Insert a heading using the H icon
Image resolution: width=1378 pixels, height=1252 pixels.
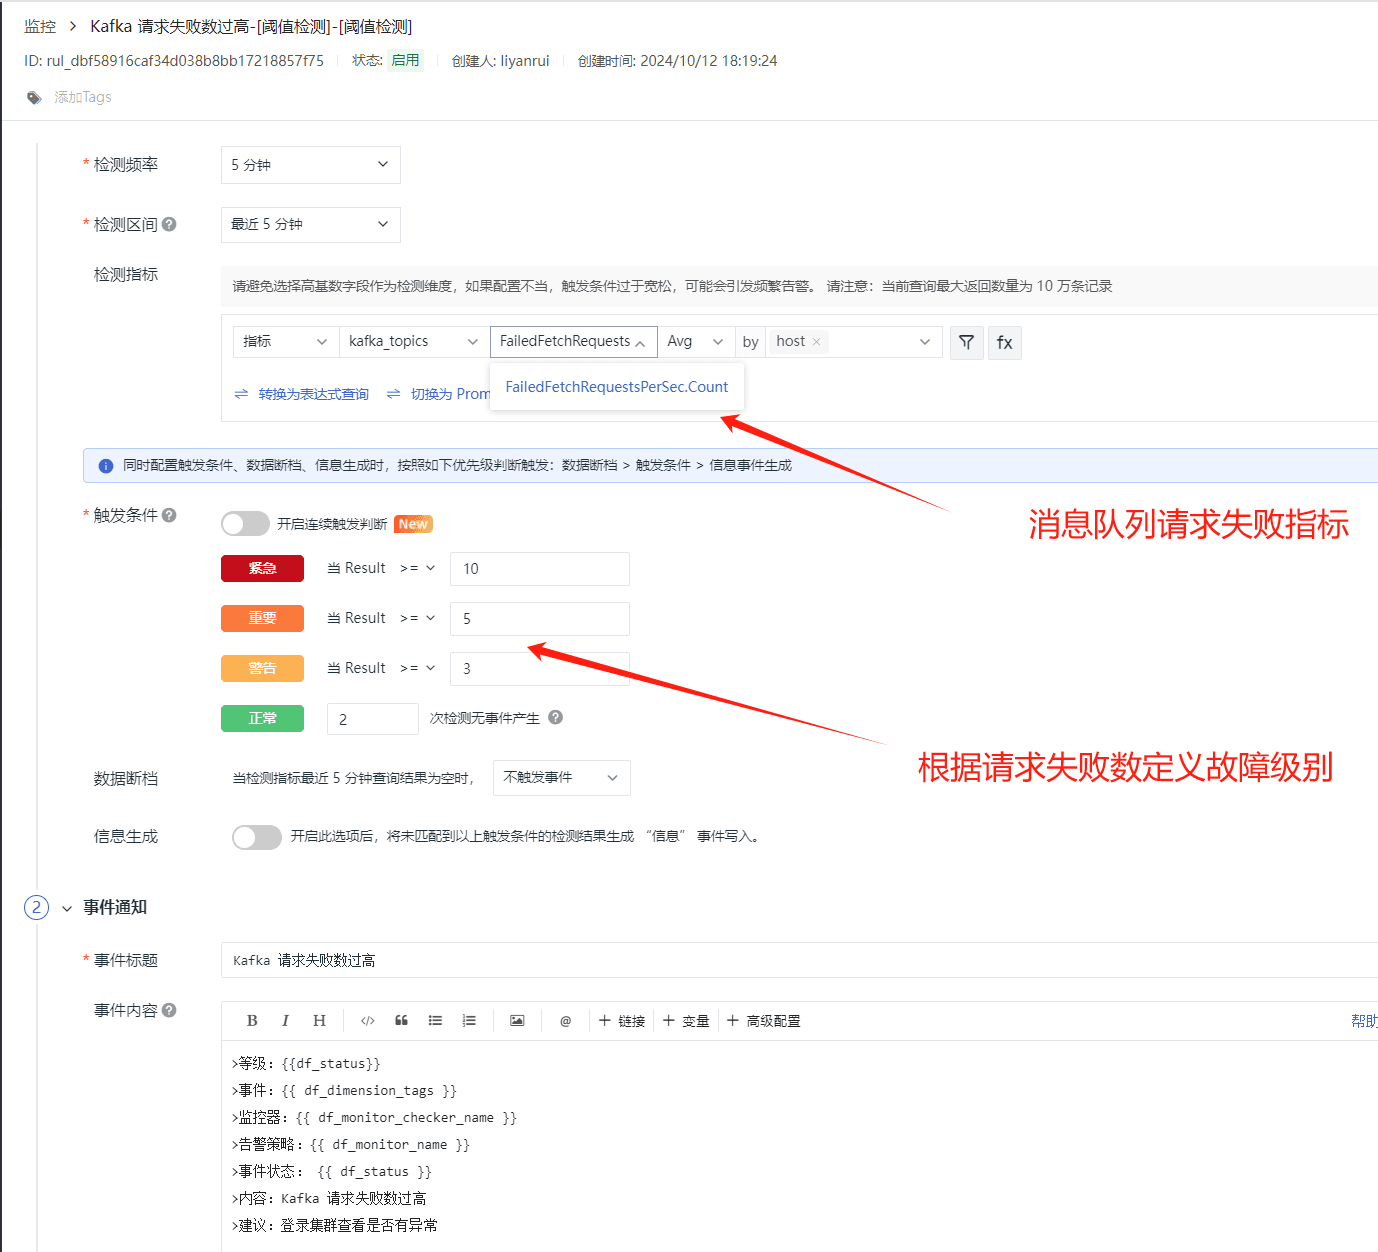[319, 1021]
